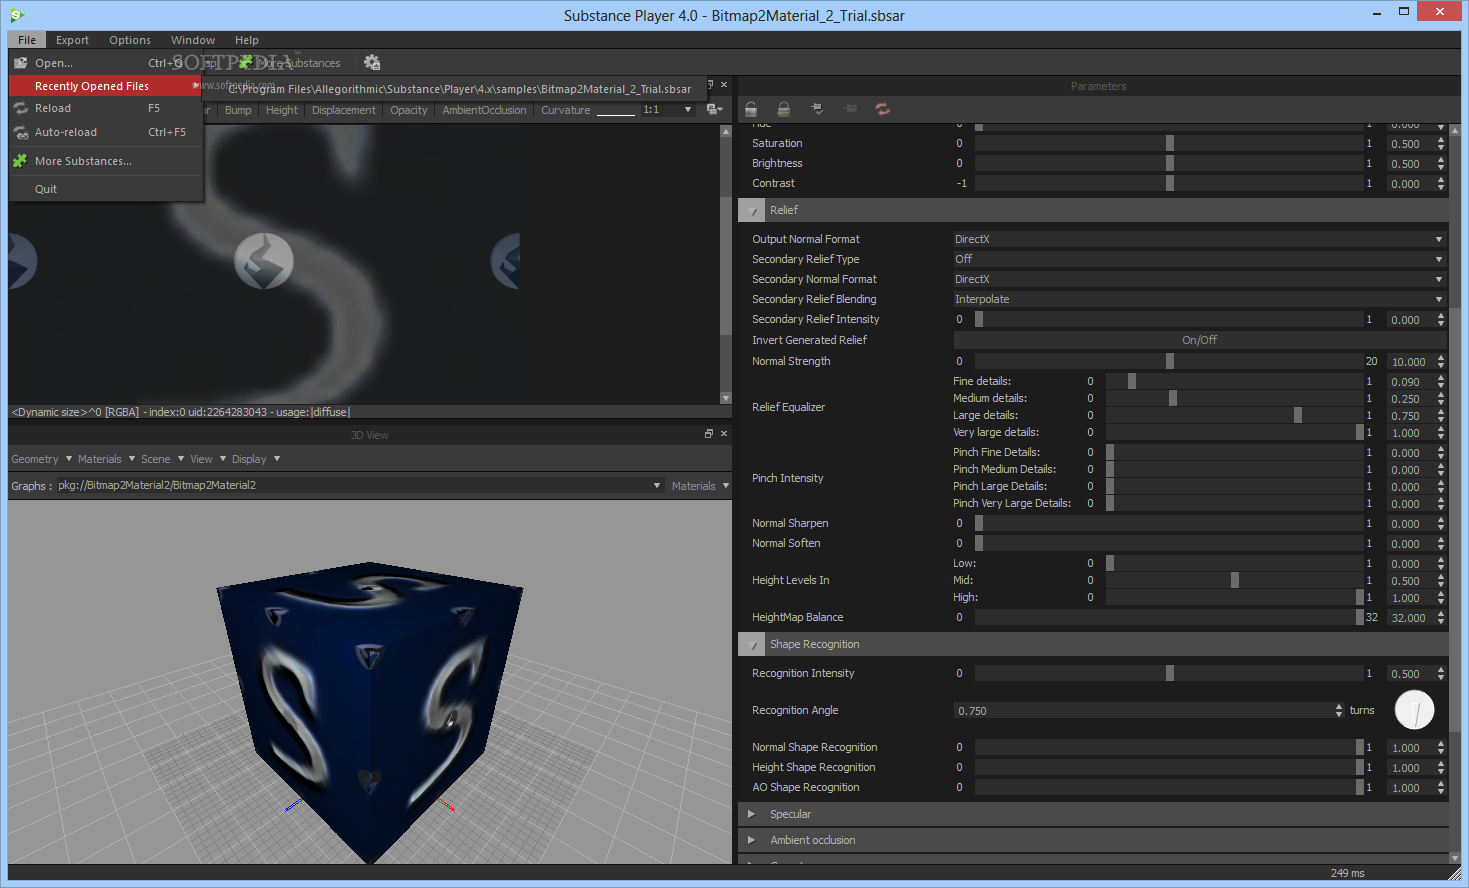
Task: Click the Recognition Intensity slider handle
Action: 1170,673
